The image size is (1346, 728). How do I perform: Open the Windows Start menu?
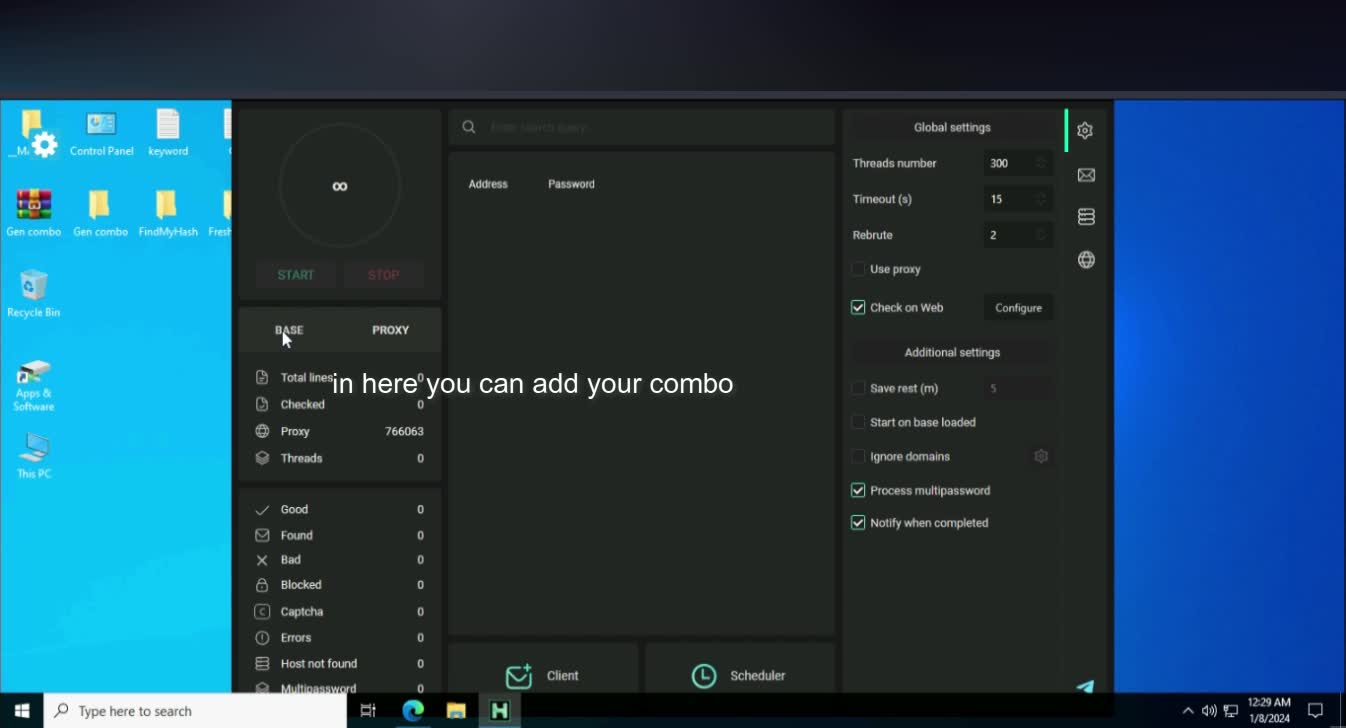(21, 710)
